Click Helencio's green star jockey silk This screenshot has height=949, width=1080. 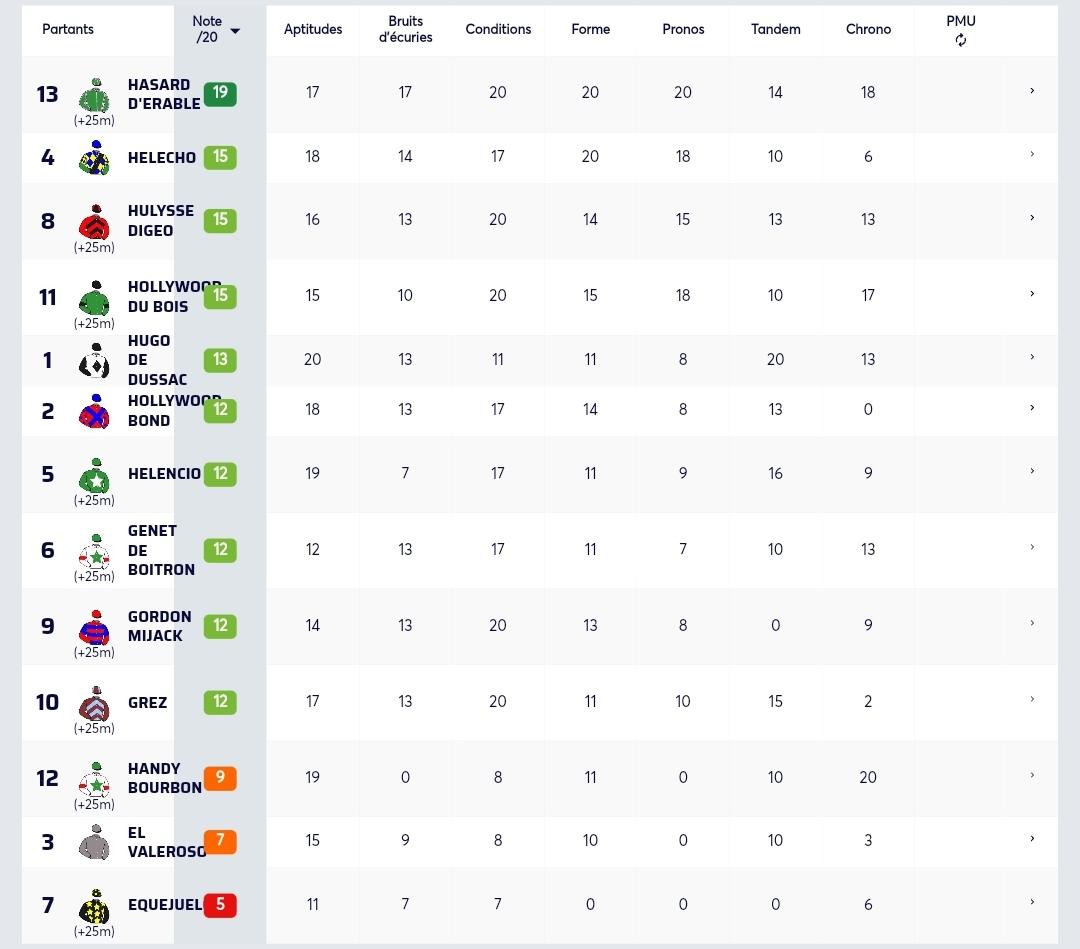tap(95, 475)
